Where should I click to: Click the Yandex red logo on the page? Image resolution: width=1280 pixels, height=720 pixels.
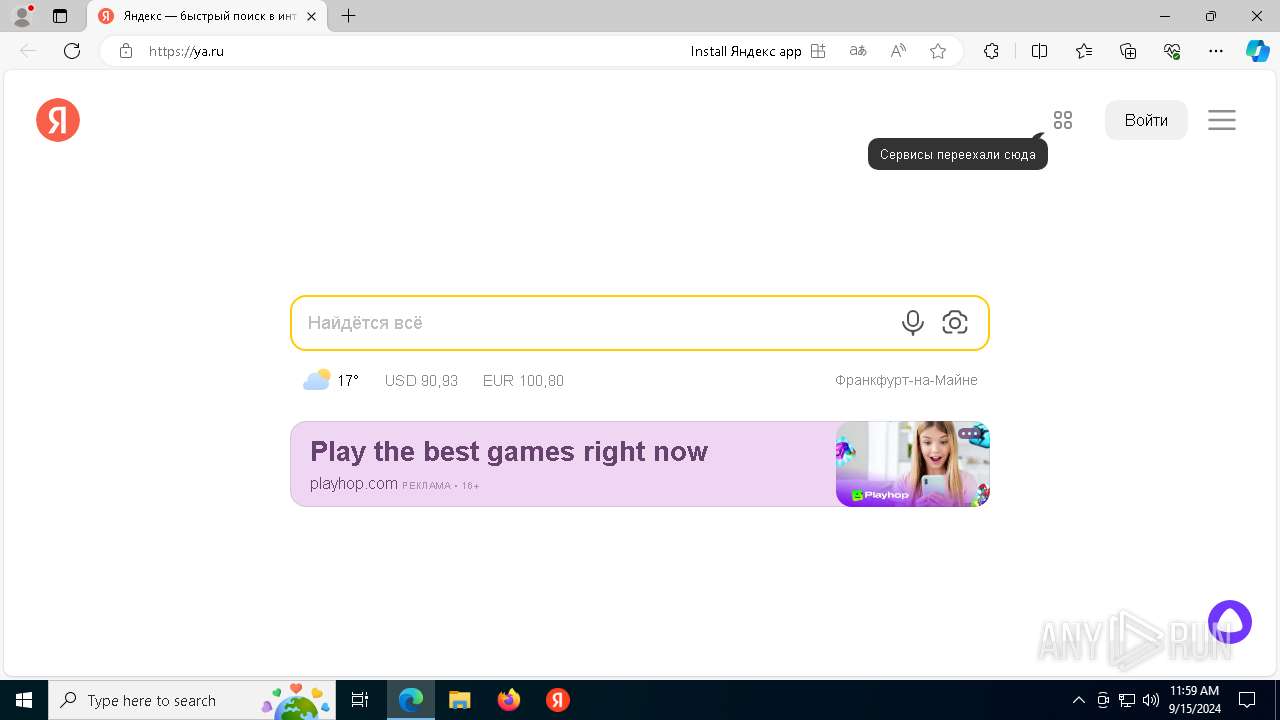coord(58,120)
